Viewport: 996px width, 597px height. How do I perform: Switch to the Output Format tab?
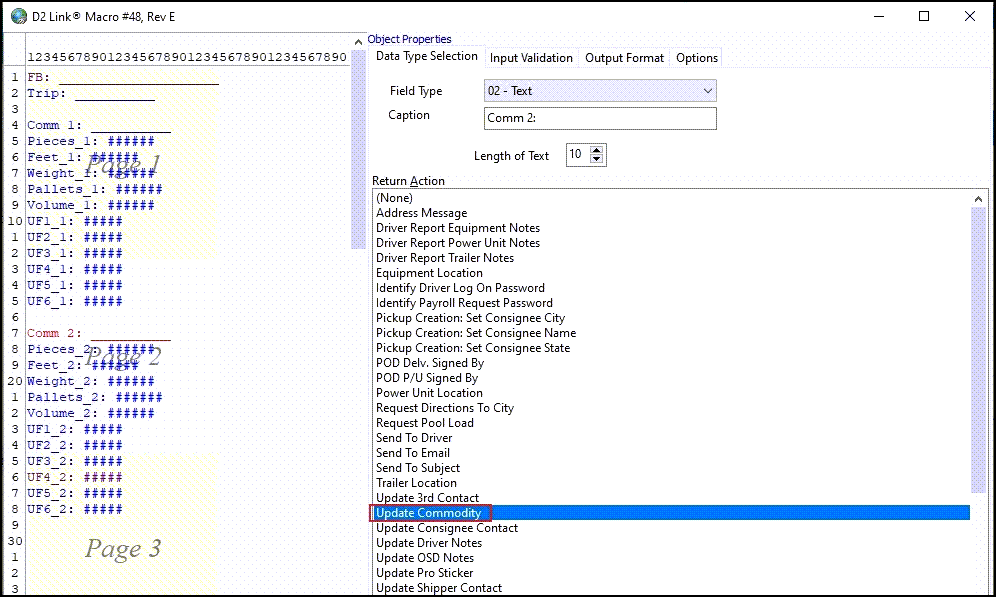[x=624, y=58]
